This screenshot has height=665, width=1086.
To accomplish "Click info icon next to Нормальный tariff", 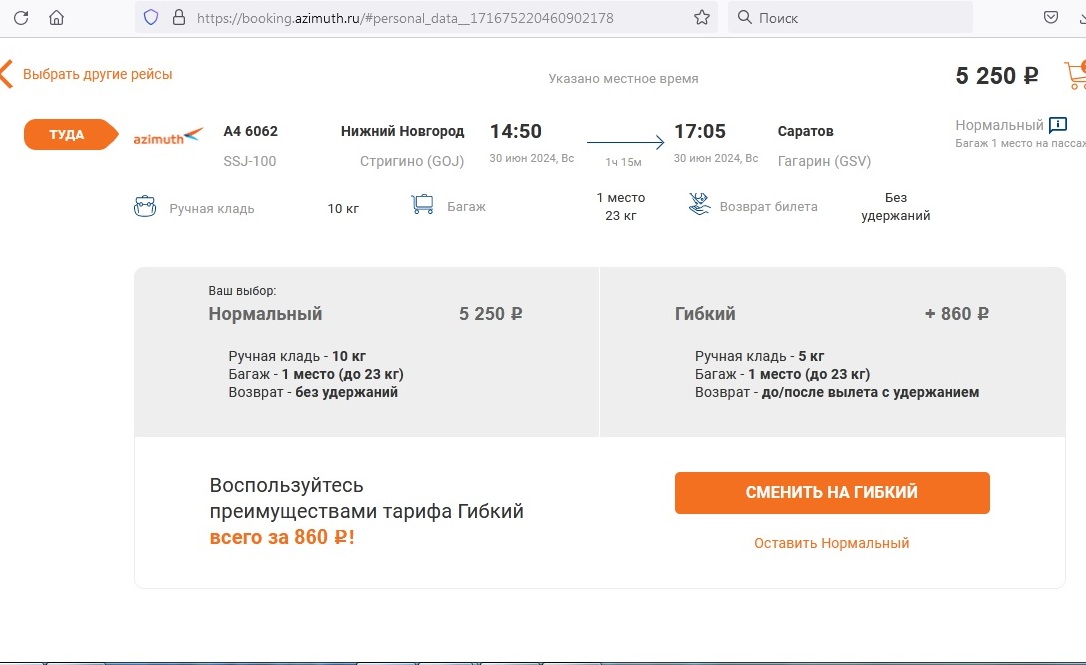I will point(1058,125).
